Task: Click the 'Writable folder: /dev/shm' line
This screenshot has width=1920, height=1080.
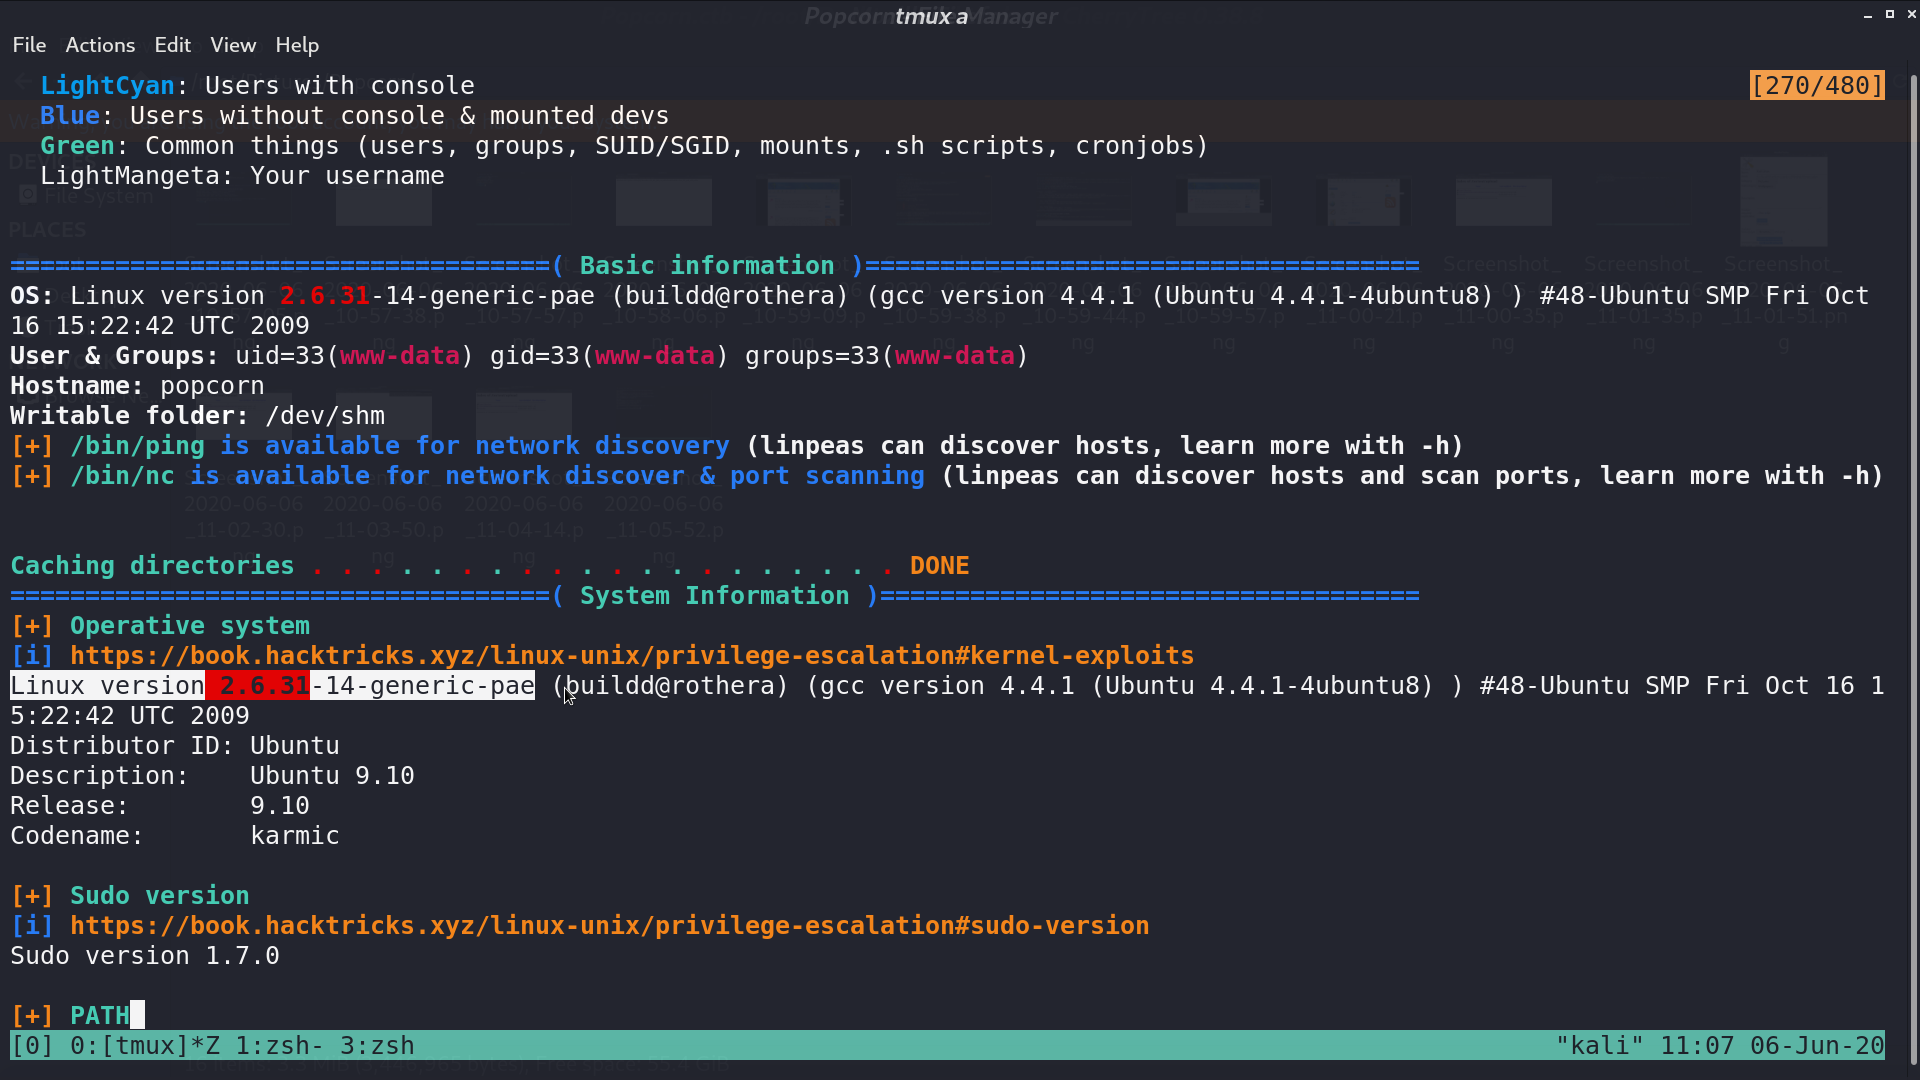Action: click(x=197, y=416)
